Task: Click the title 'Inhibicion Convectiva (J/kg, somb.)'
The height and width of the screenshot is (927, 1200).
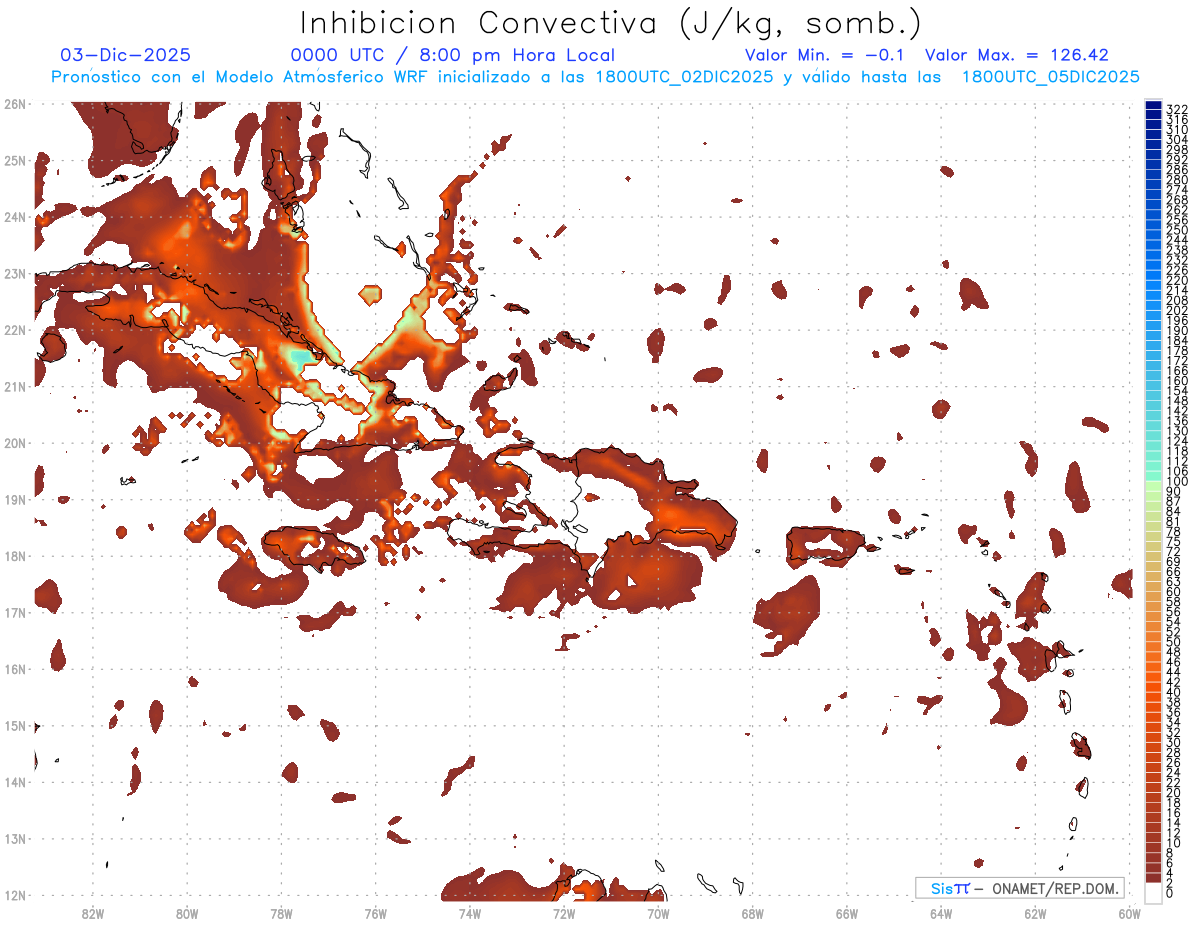Action: [611, 24]
